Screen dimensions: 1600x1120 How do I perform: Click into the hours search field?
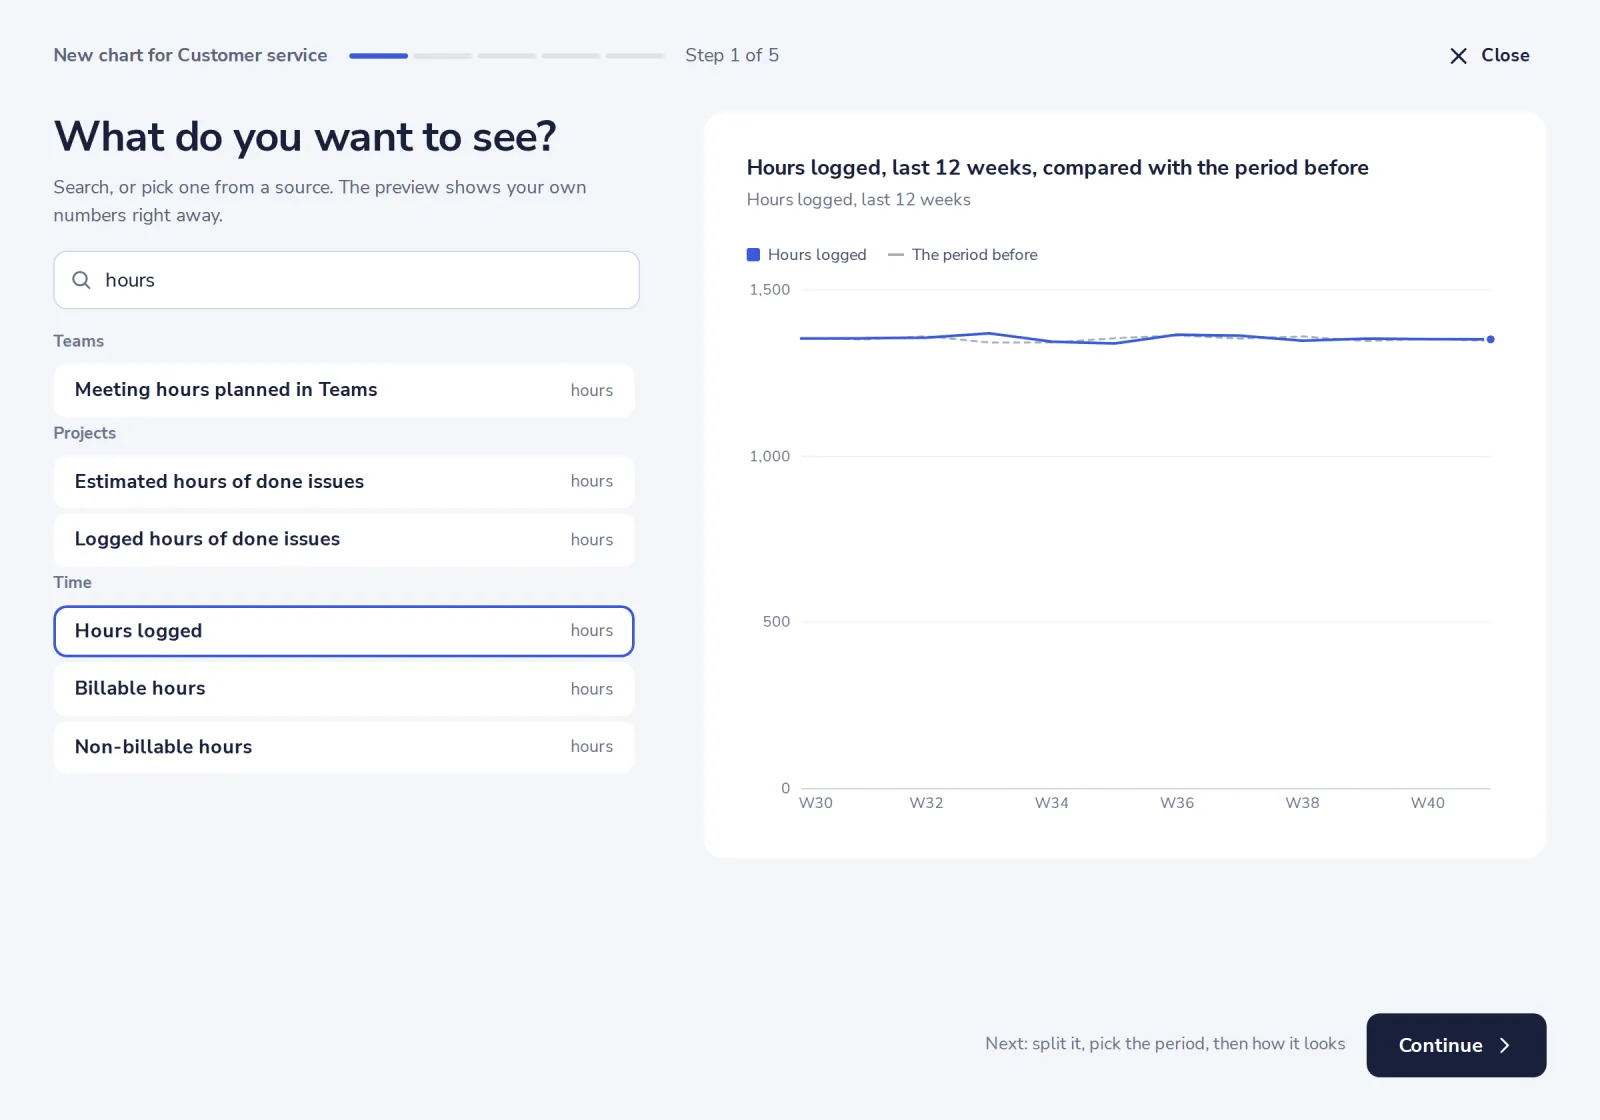[346, 280]
